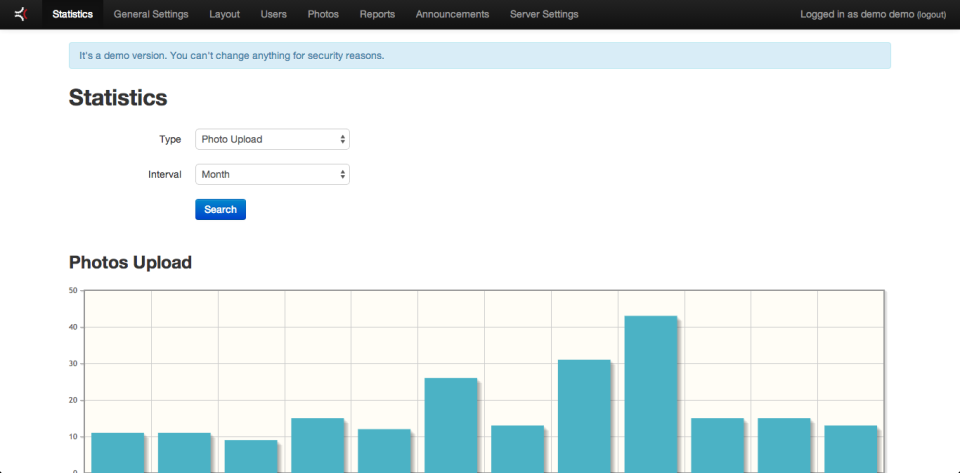
Task: Select the chart bar at value 31
Action: coord(584,416)
